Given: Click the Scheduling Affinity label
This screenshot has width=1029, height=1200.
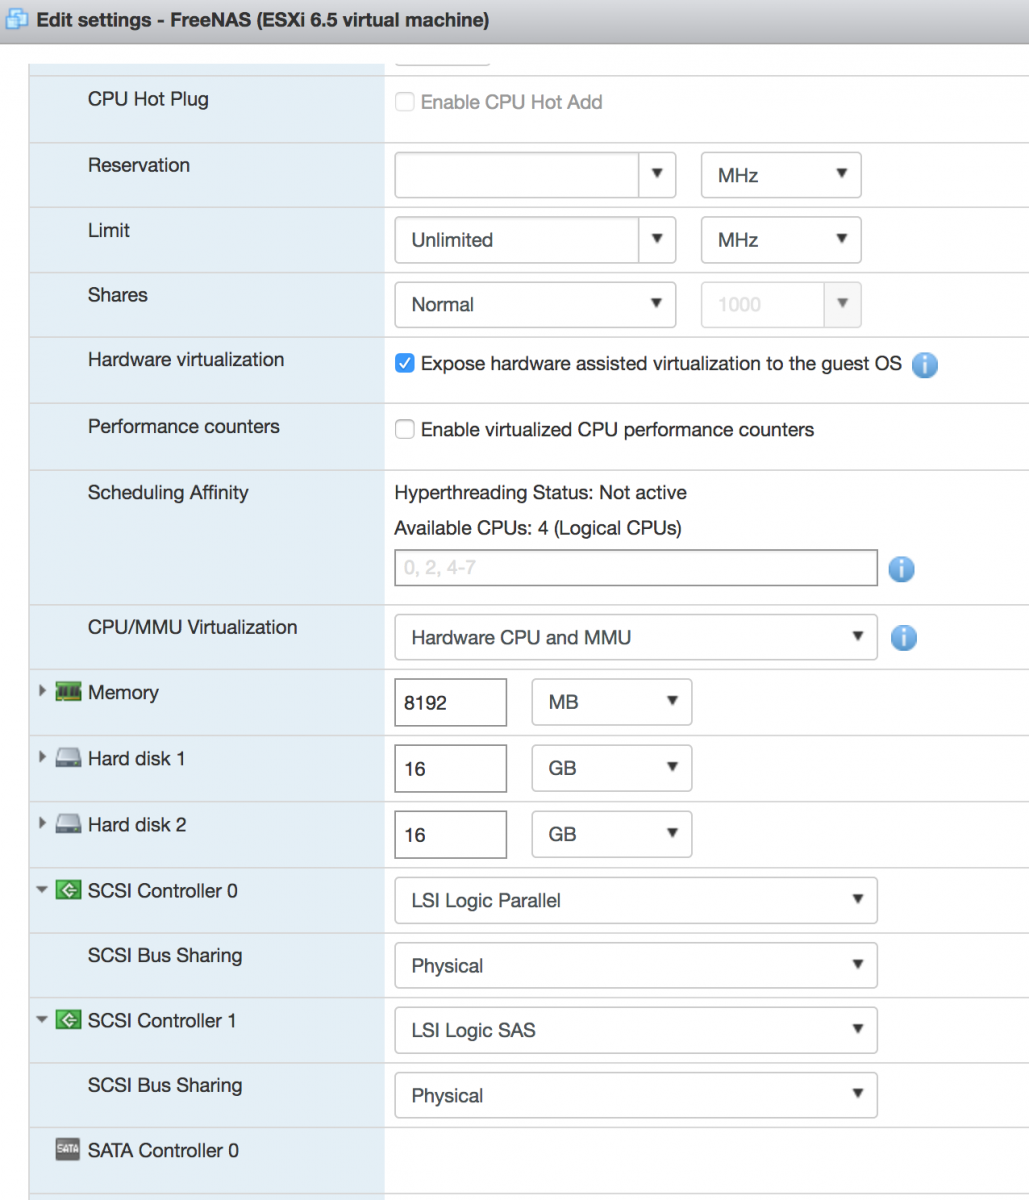Looking at the screenshot, I should 168,492.
